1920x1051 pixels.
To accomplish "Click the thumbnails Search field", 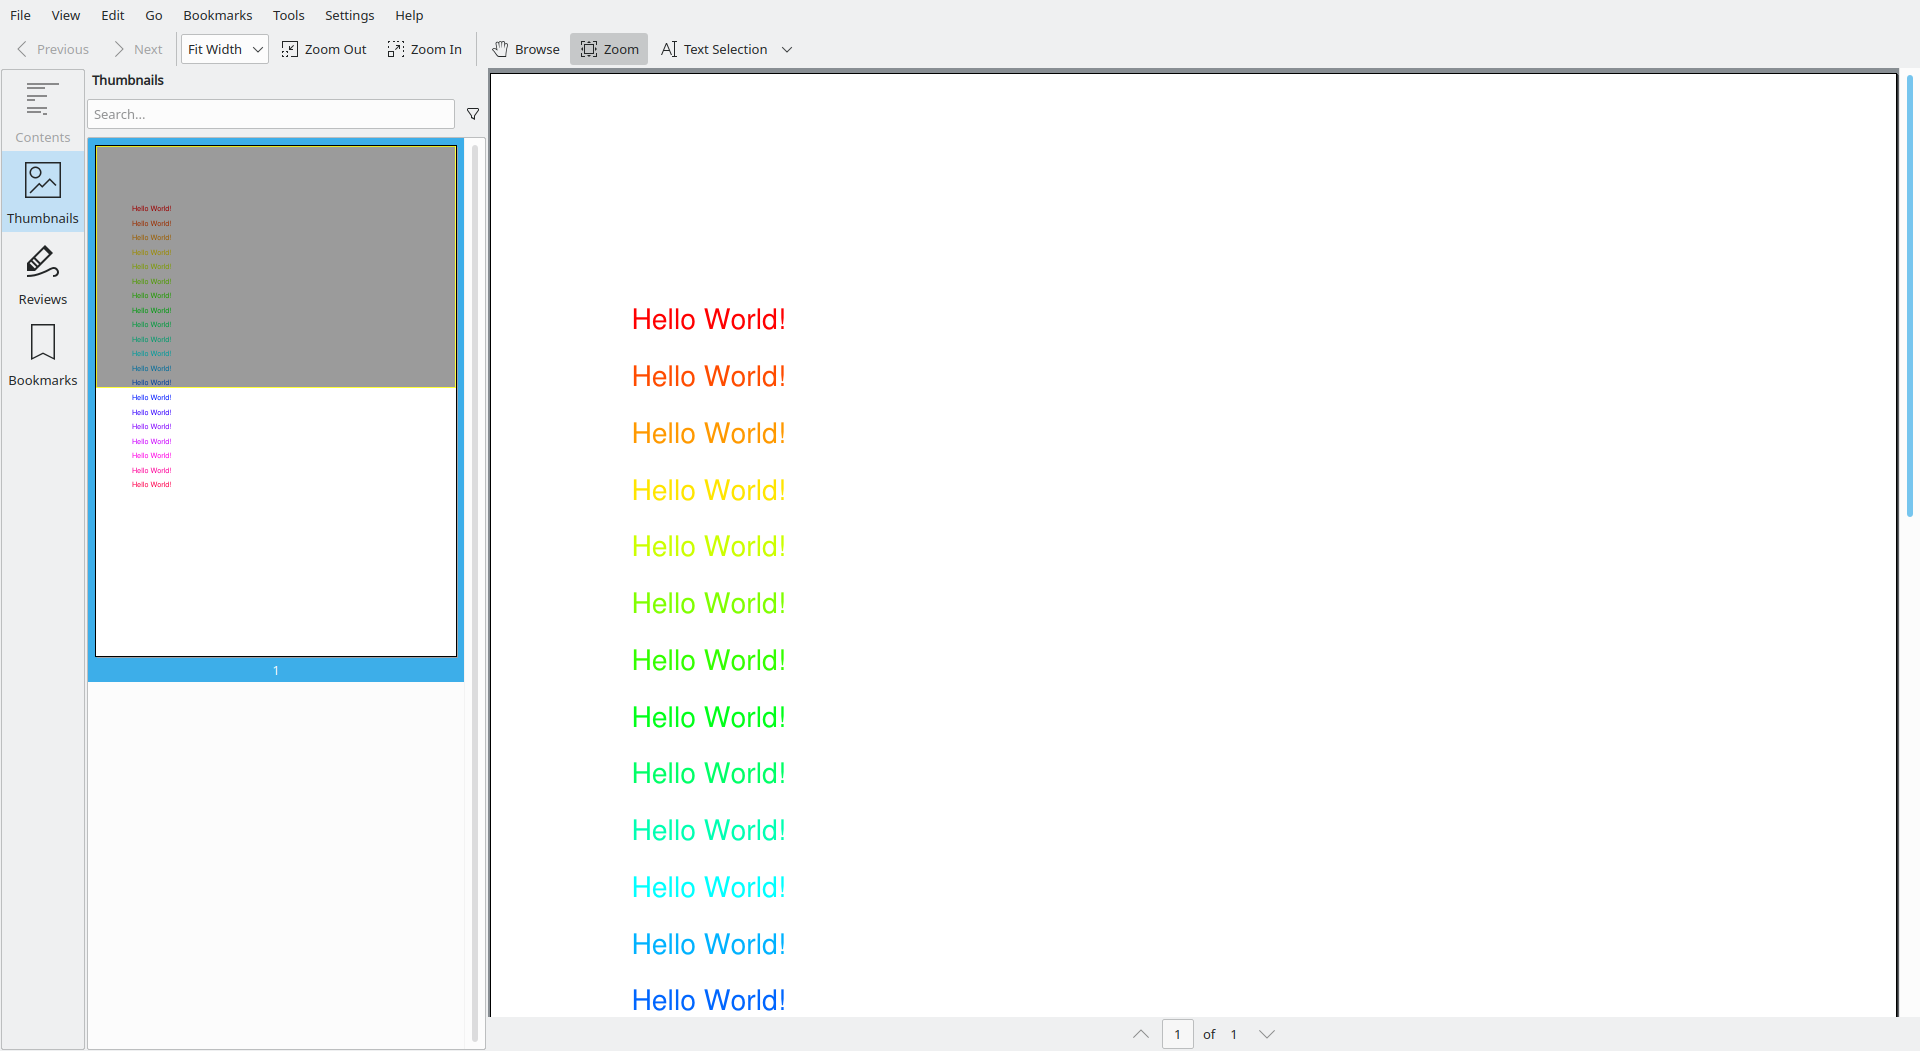I will pos(271,114).
